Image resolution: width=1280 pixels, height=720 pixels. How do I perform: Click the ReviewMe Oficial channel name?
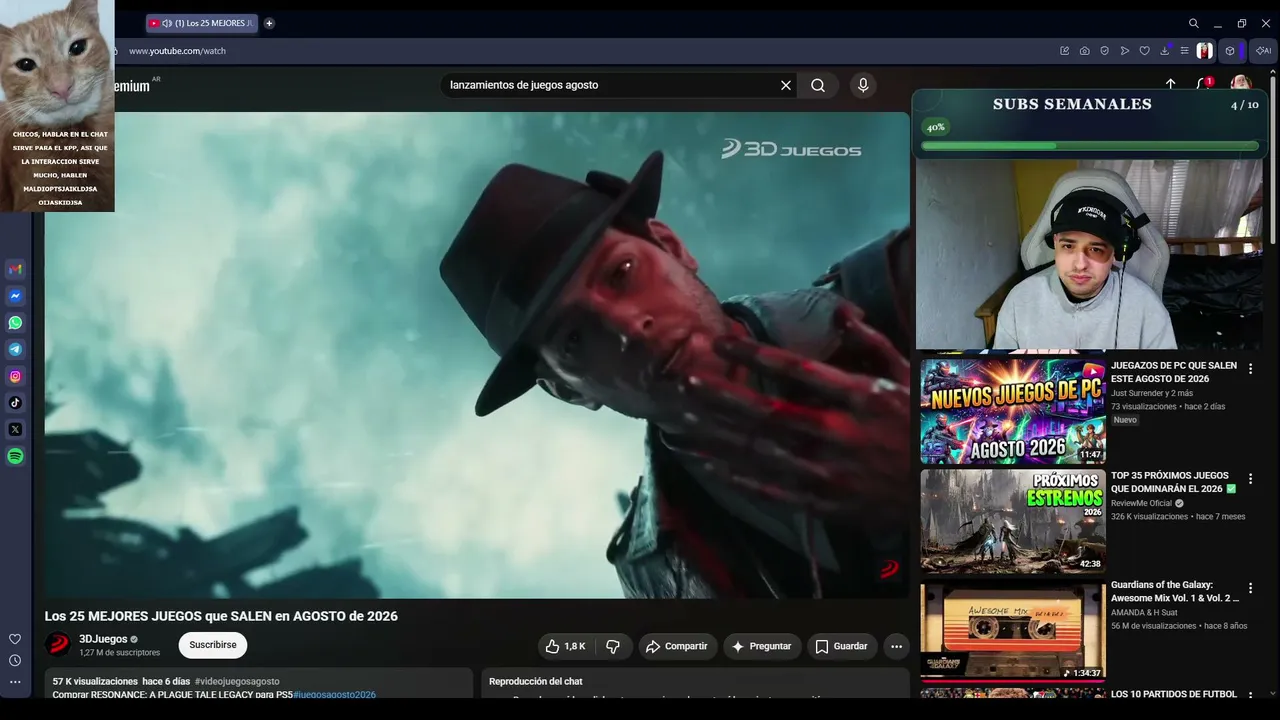[1141, 503]
